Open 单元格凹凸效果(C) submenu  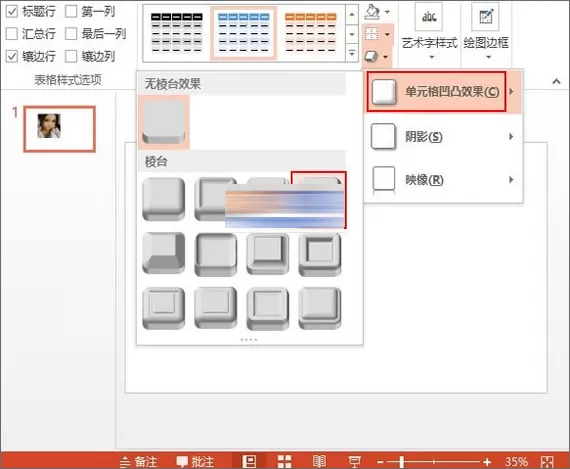click(x=443, y=92)
